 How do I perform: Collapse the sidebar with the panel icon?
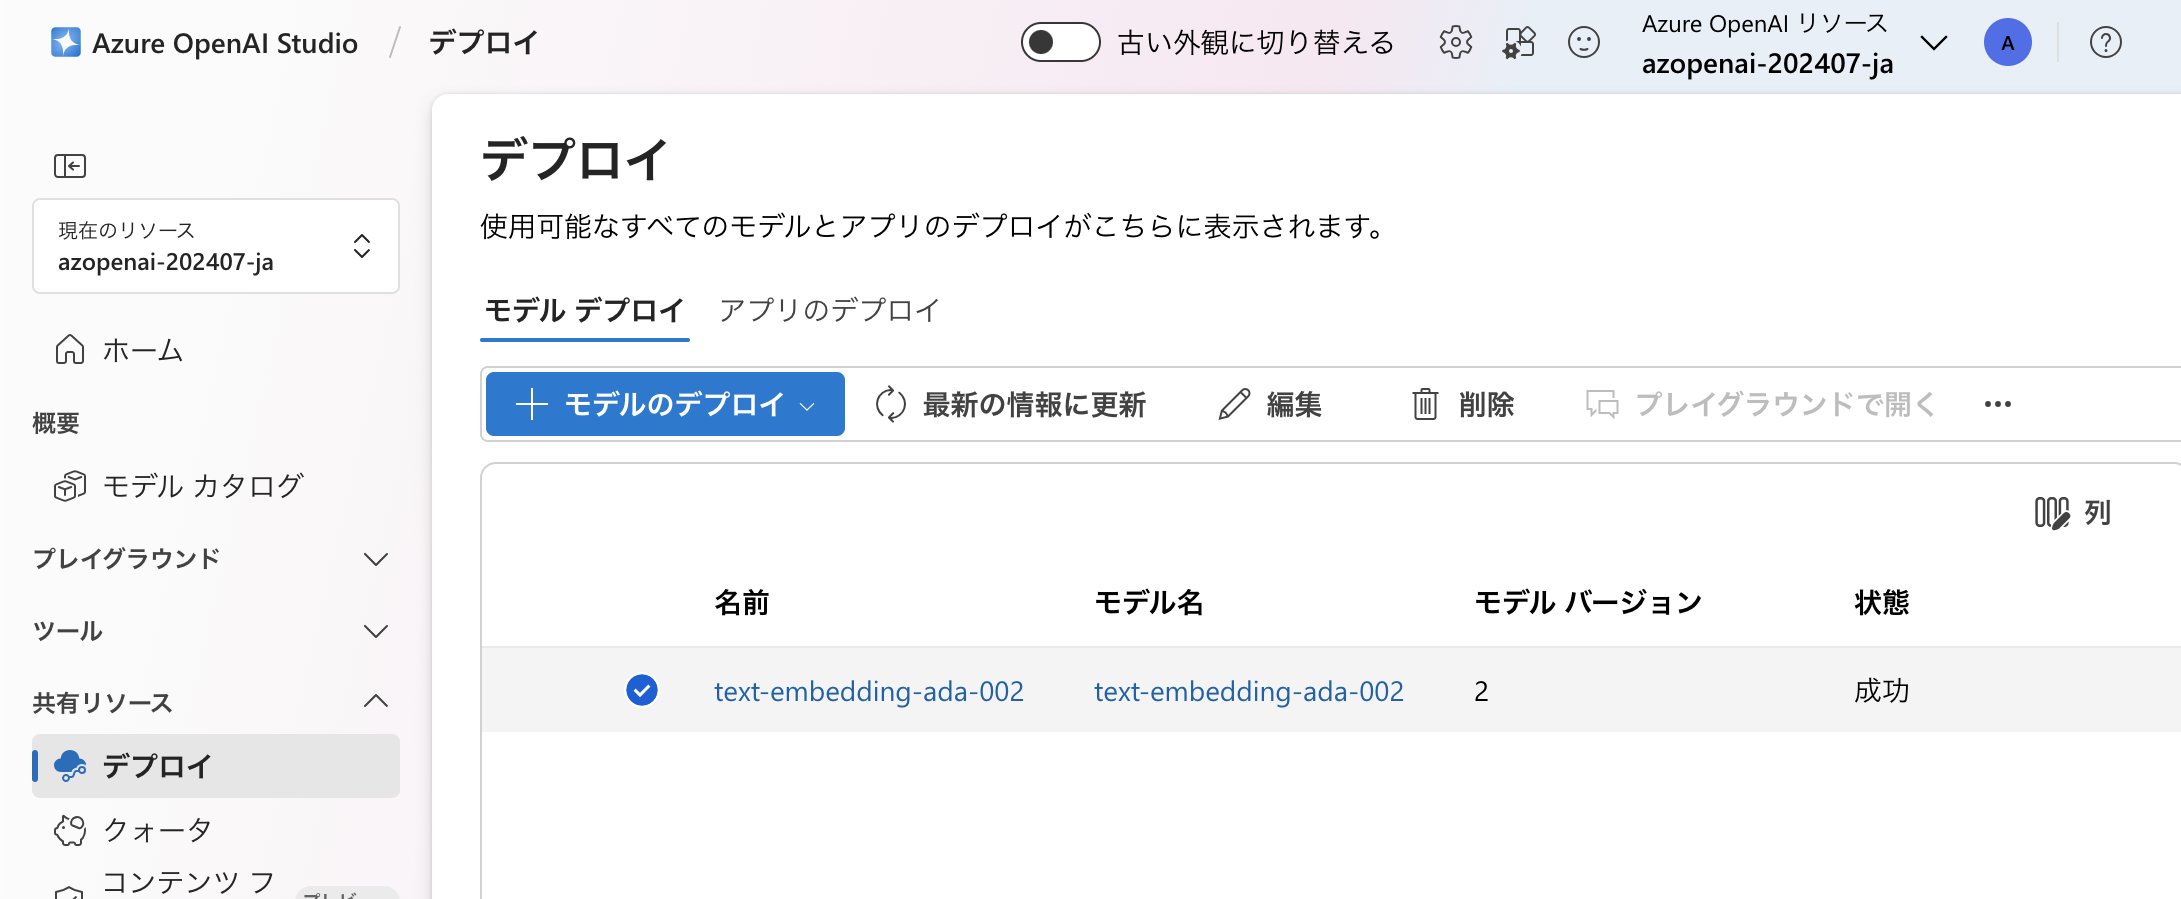(70, 165)
